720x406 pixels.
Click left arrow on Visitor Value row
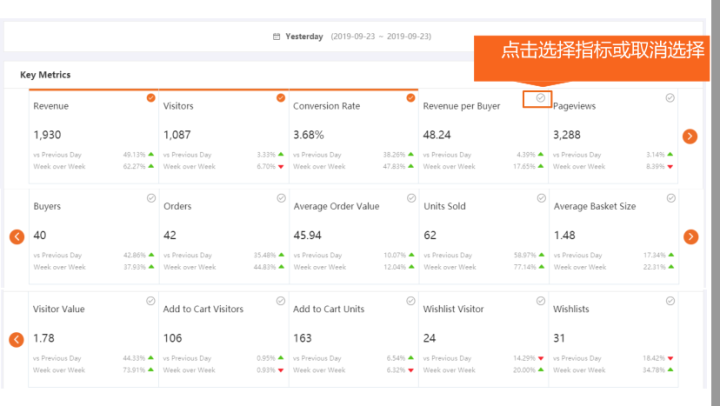click(16, 340)
